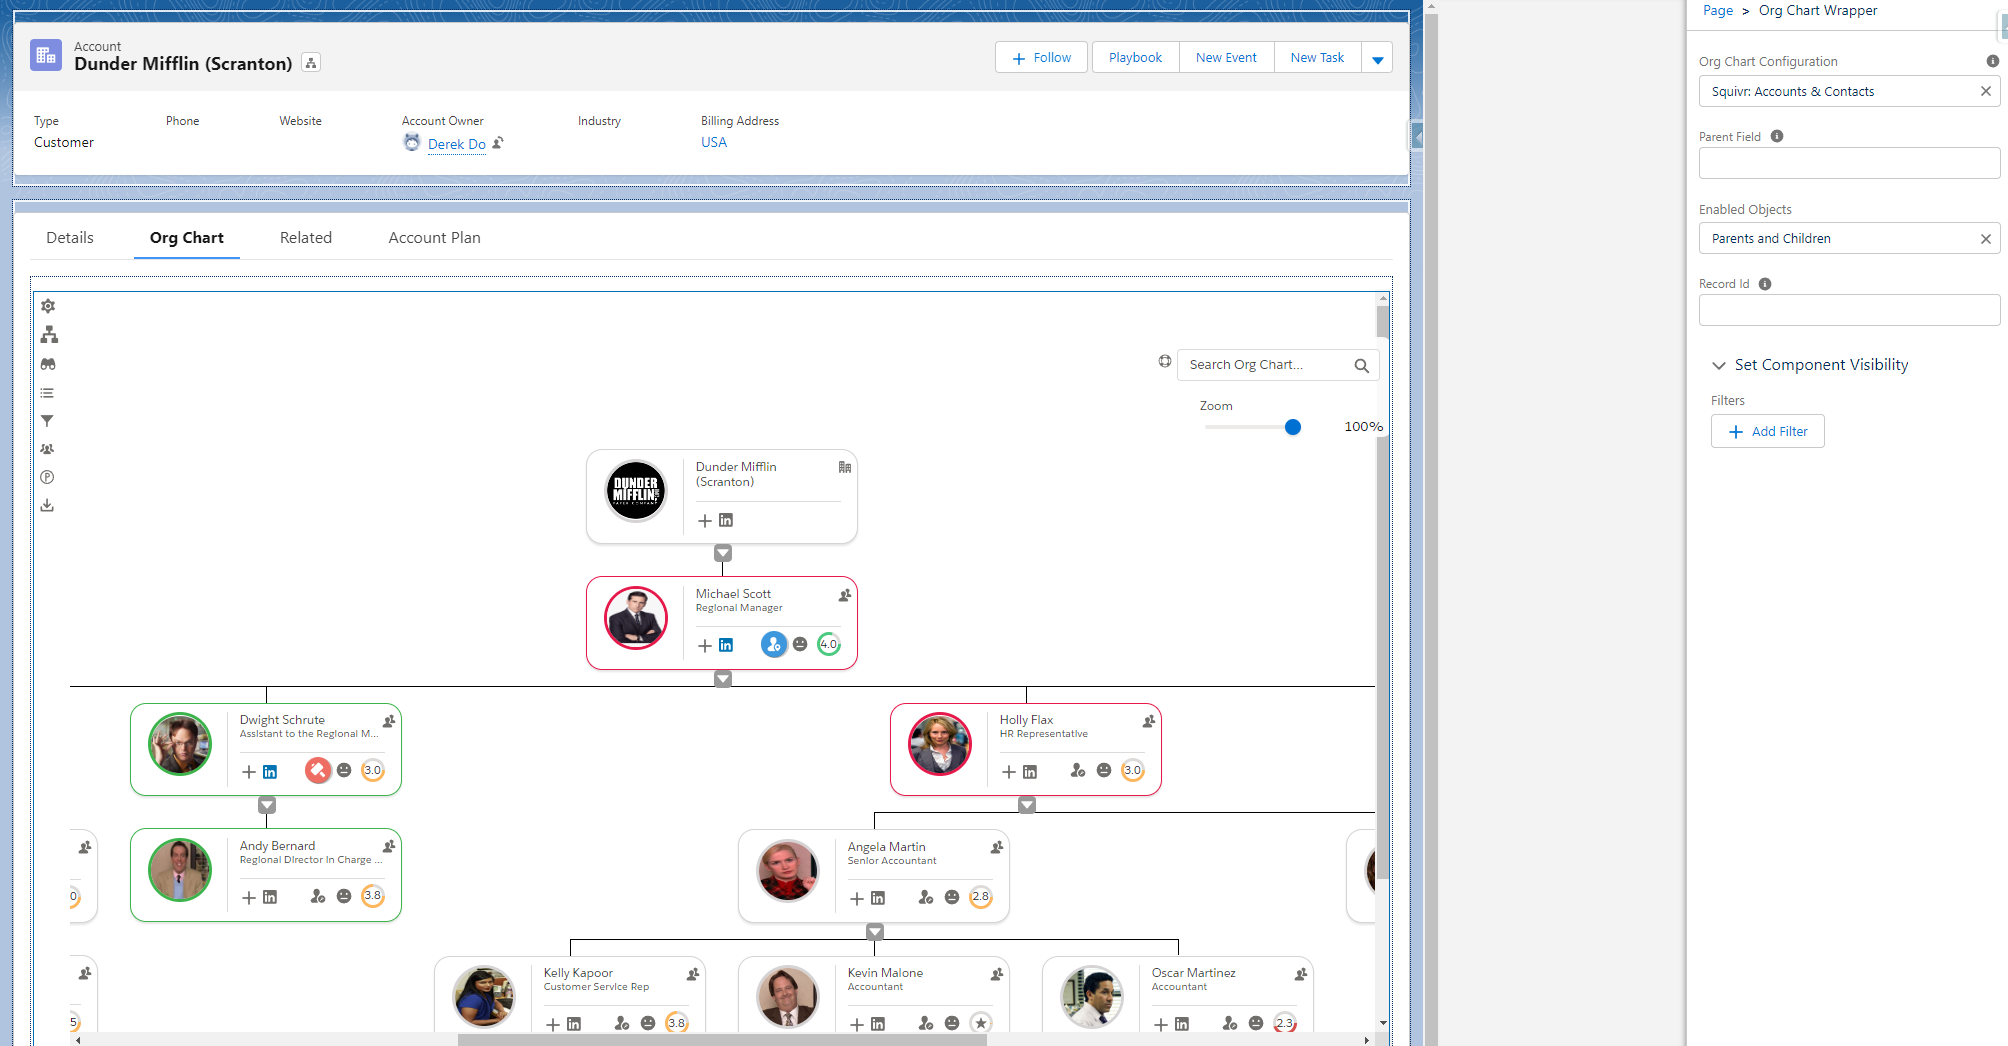Click the New Event button

[1226, 58]
